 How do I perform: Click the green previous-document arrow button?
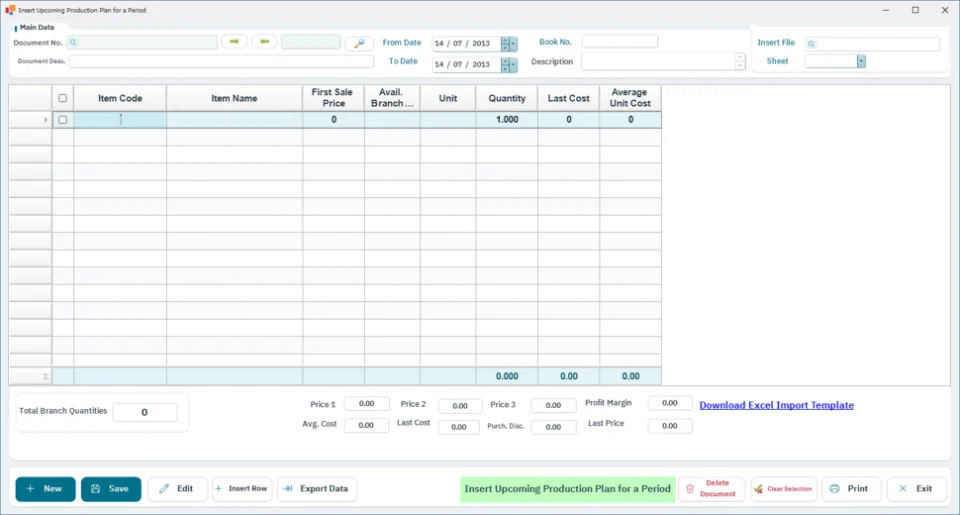(264, 42)
